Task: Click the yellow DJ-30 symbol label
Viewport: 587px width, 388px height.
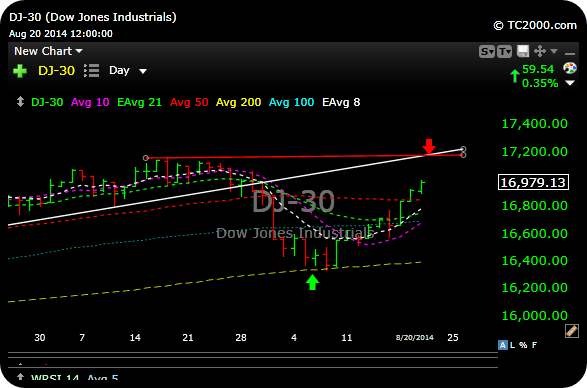Action: (x=57, y=71)
